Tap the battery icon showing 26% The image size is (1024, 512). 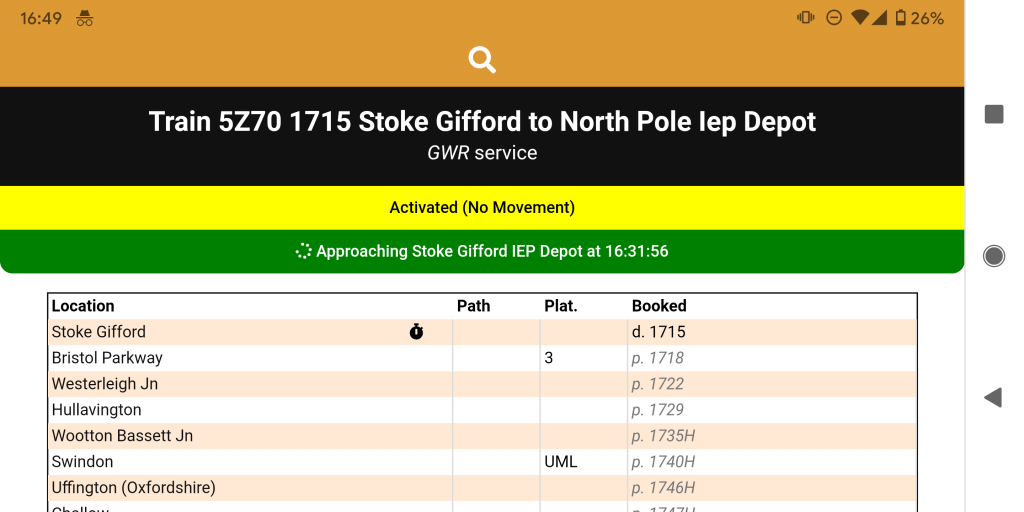(901, 18)
